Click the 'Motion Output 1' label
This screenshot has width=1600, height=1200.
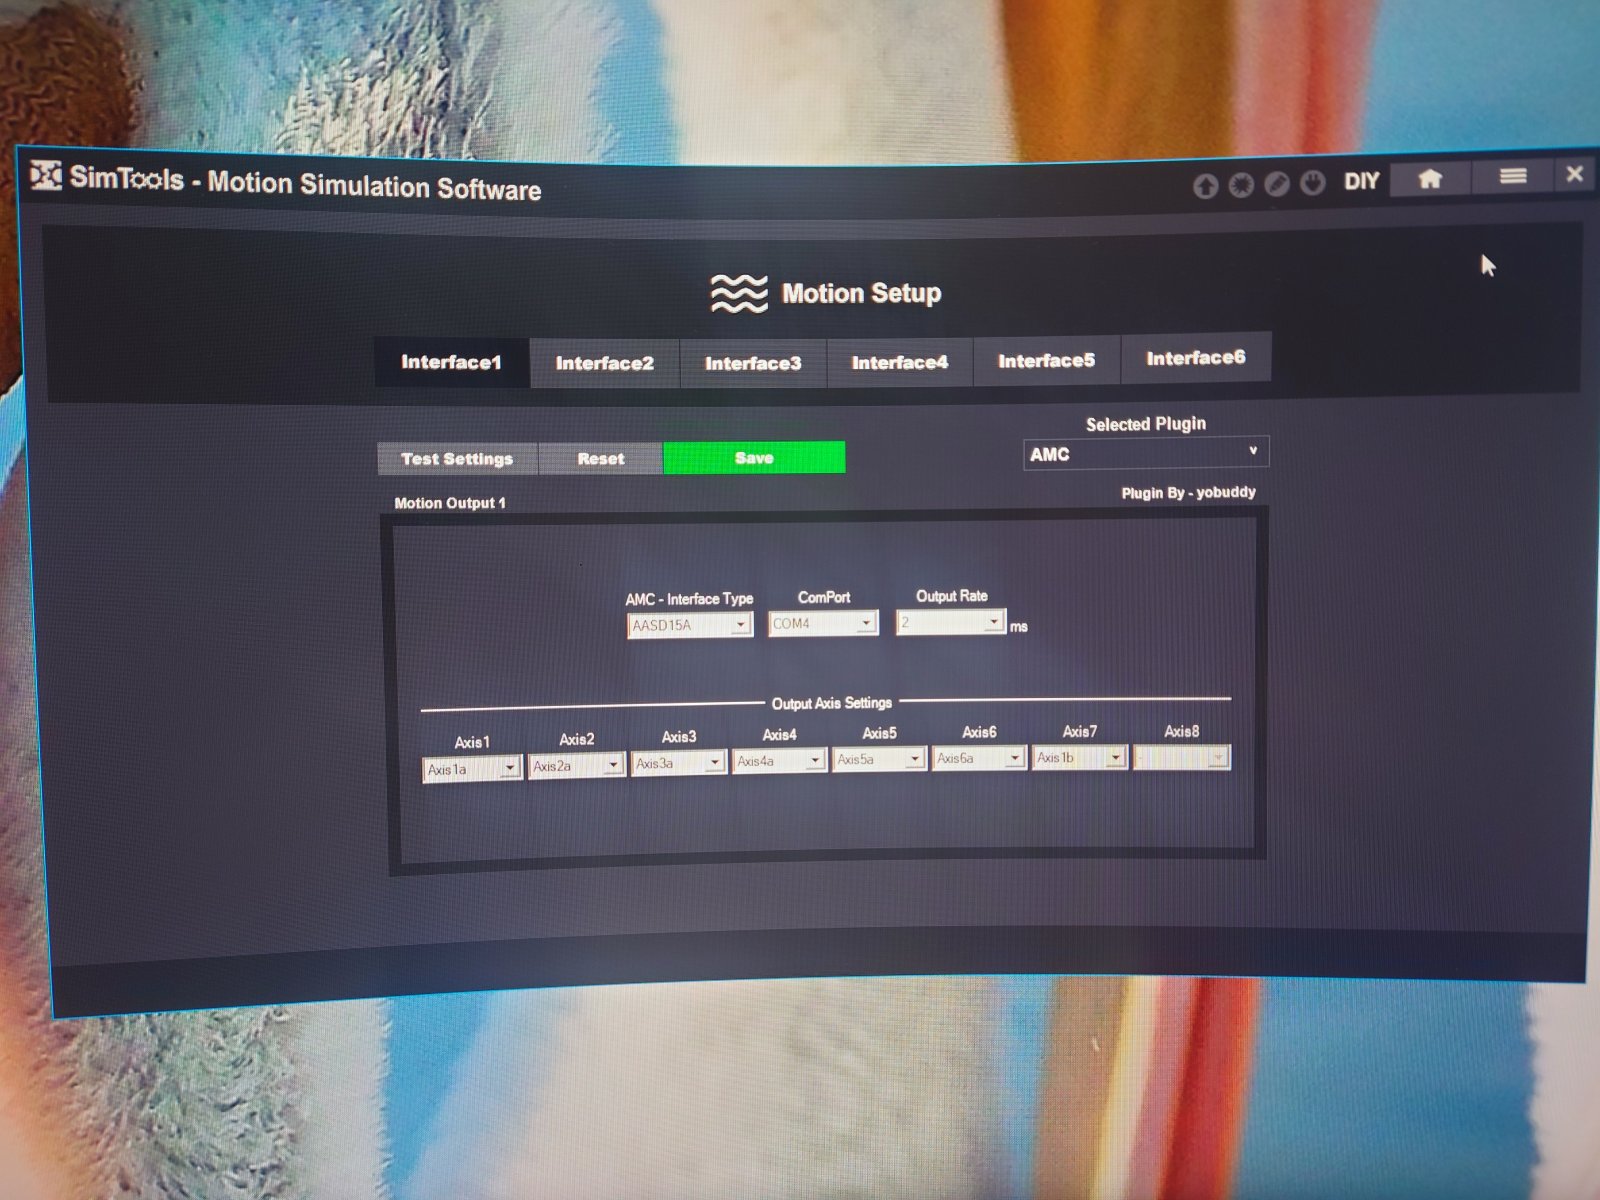pyautogui.click(x=450, y=503)
